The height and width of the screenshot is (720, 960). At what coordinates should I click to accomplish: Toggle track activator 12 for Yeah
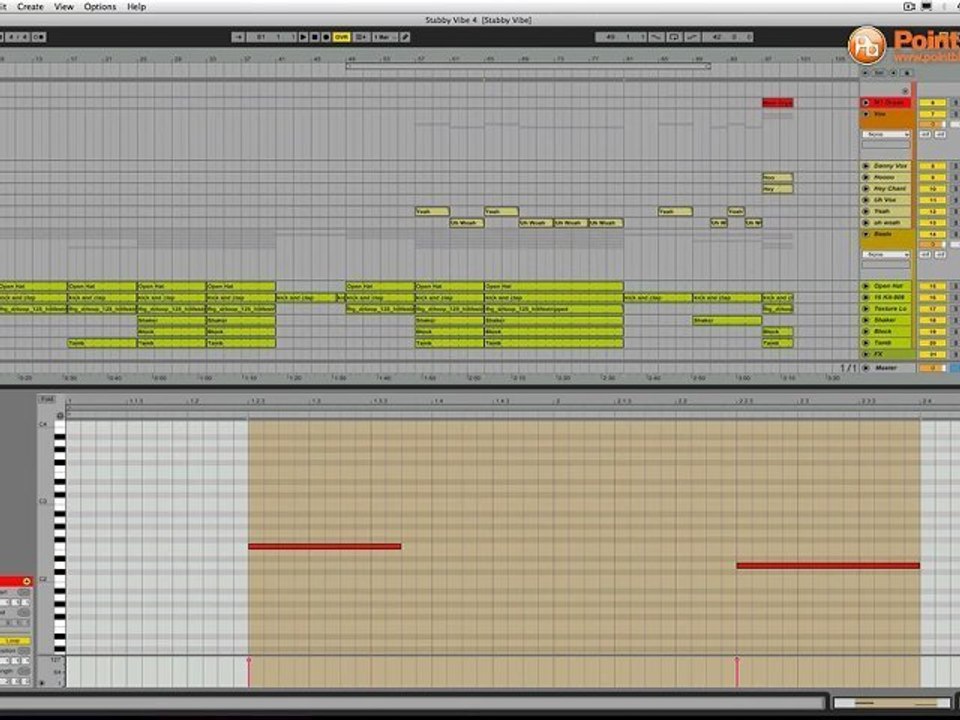click(932, 211)
